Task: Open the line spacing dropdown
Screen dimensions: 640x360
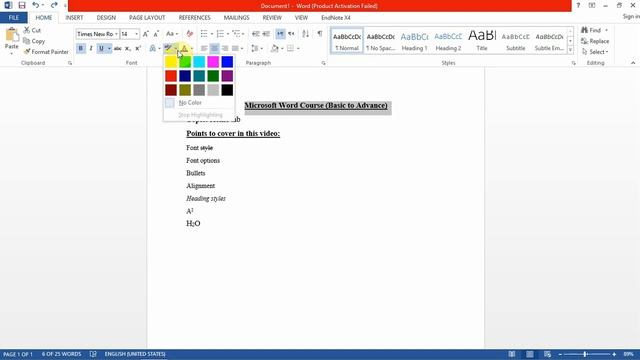Action: coord(257,49)
